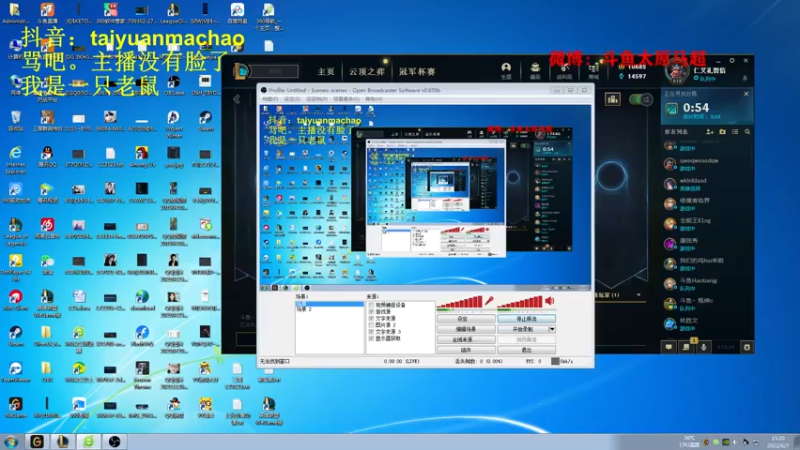Viewport: 800px width, 450px height.
Task: Select friend qweqweasdqw in friends list
Action: pyautogui.click(x=707, y=164)
